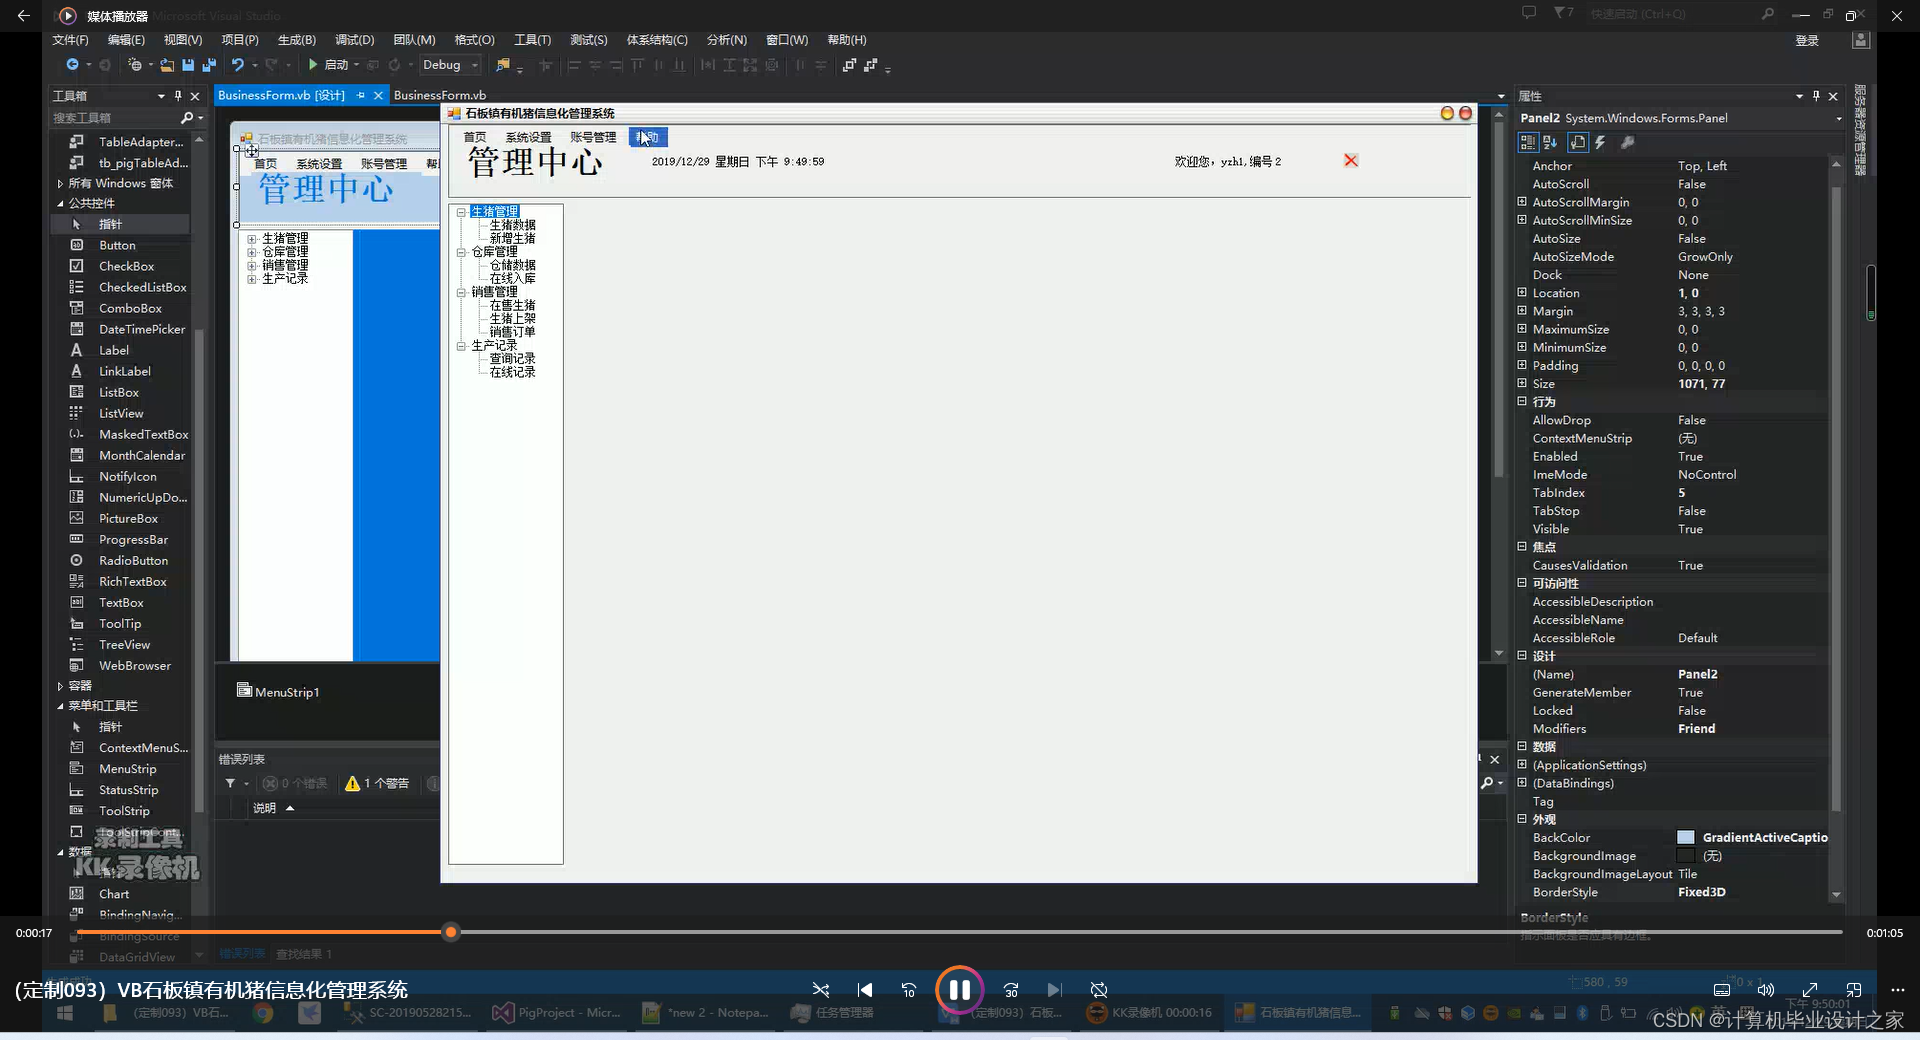Rewind 10 seconds

909,990
